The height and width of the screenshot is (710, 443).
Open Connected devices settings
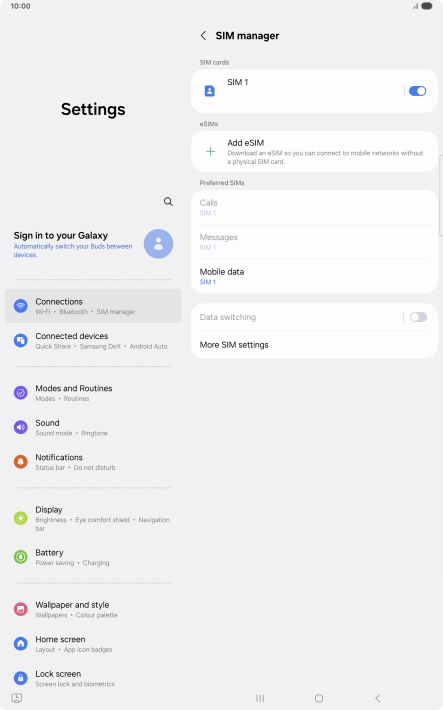pos(93,341)
